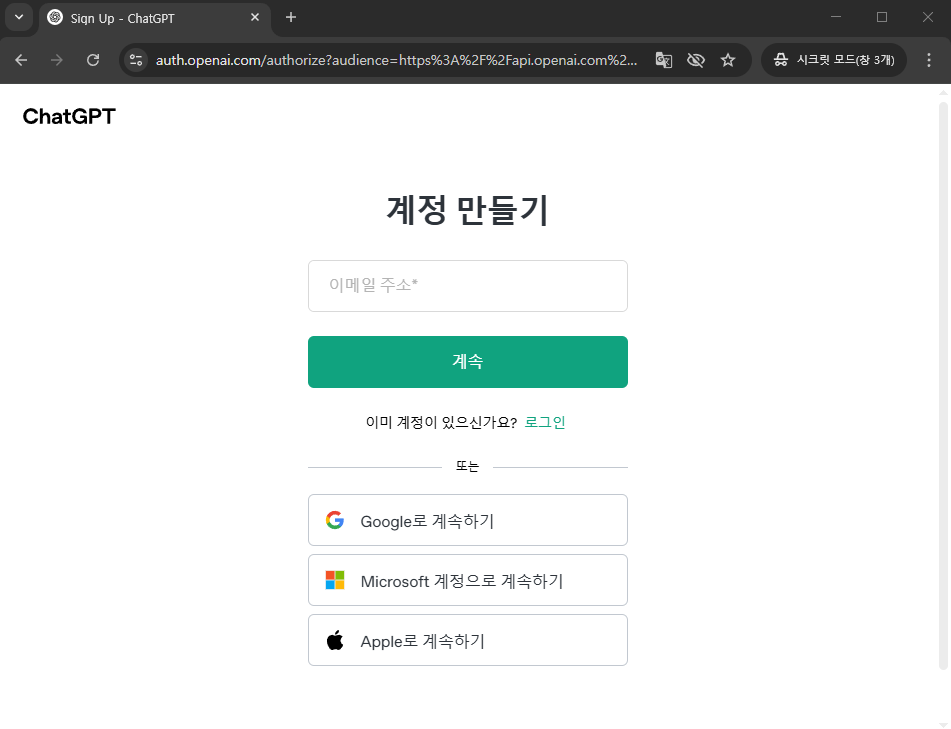The image size is (951, 729).
Task: Click the address bar URL
Action: tap(396, 60)
